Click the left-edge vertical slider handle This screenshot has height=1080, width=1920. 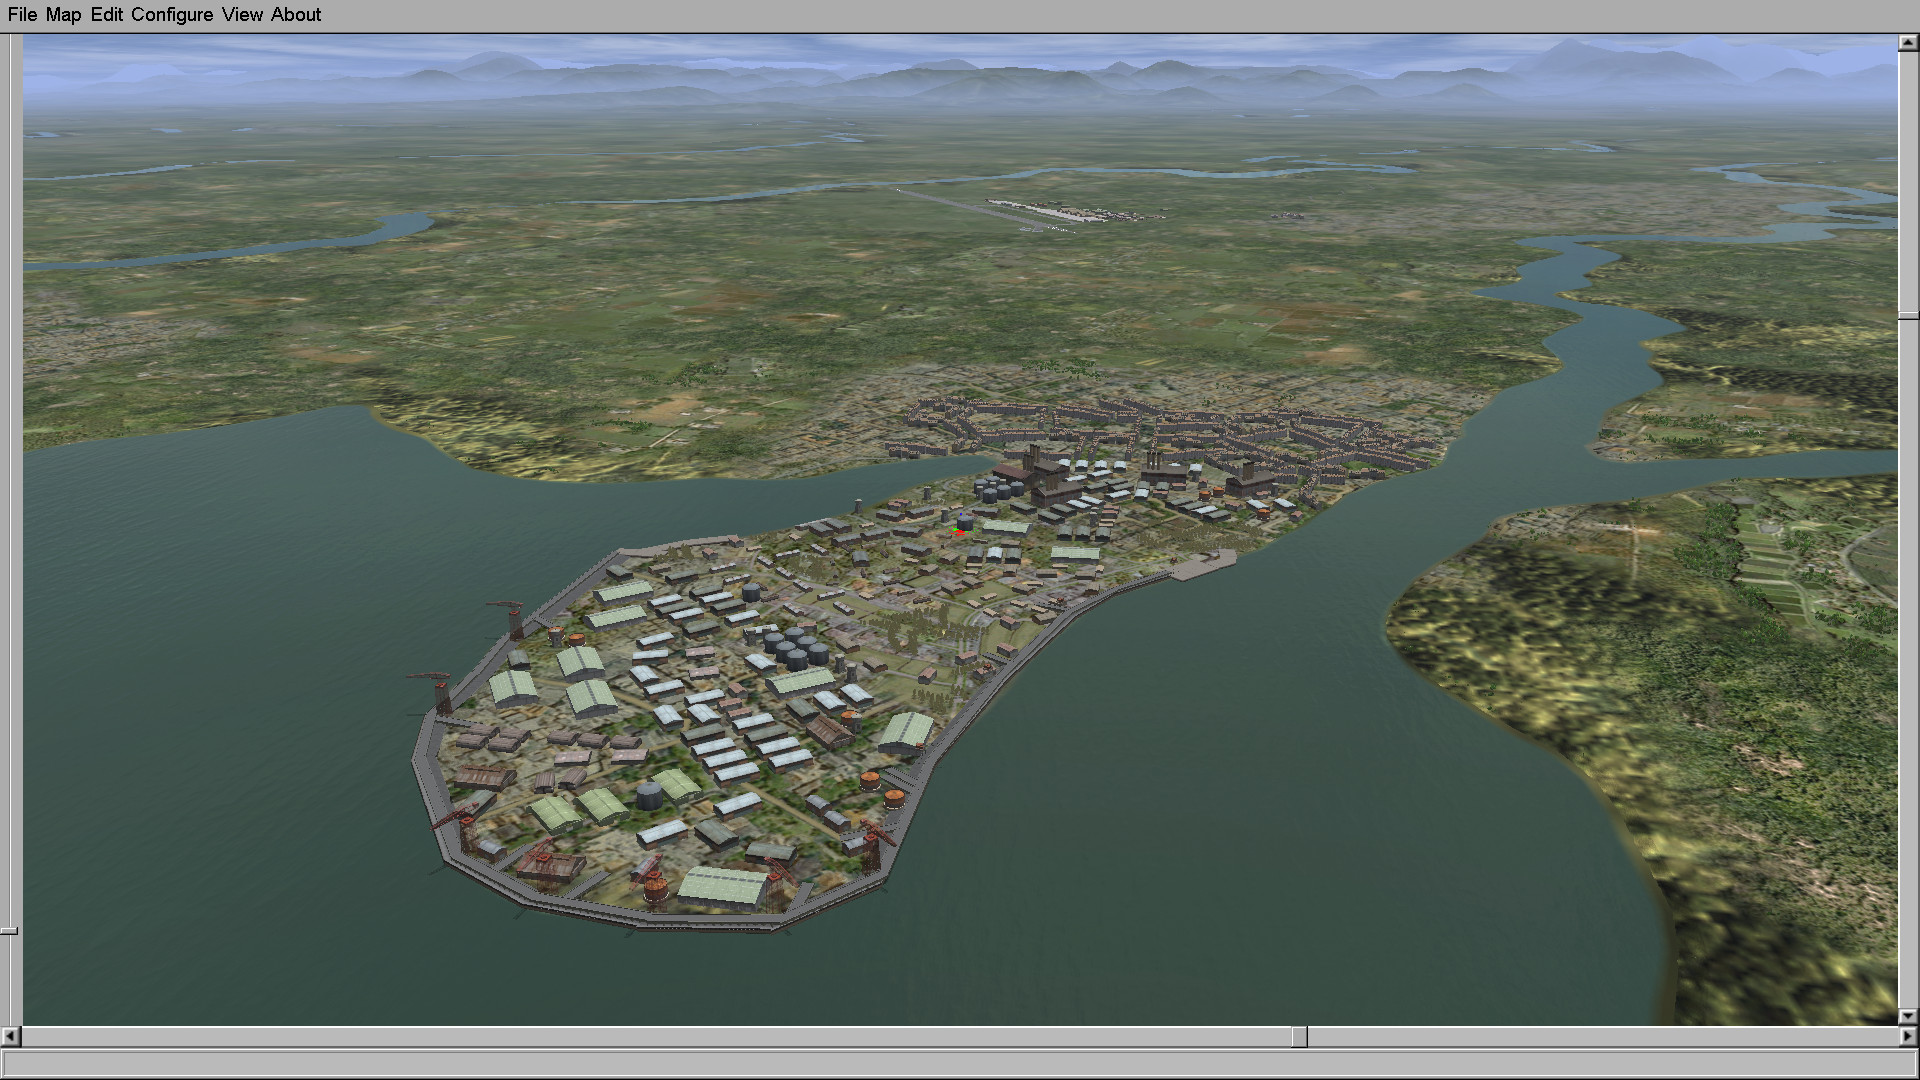tap(9, 931)
